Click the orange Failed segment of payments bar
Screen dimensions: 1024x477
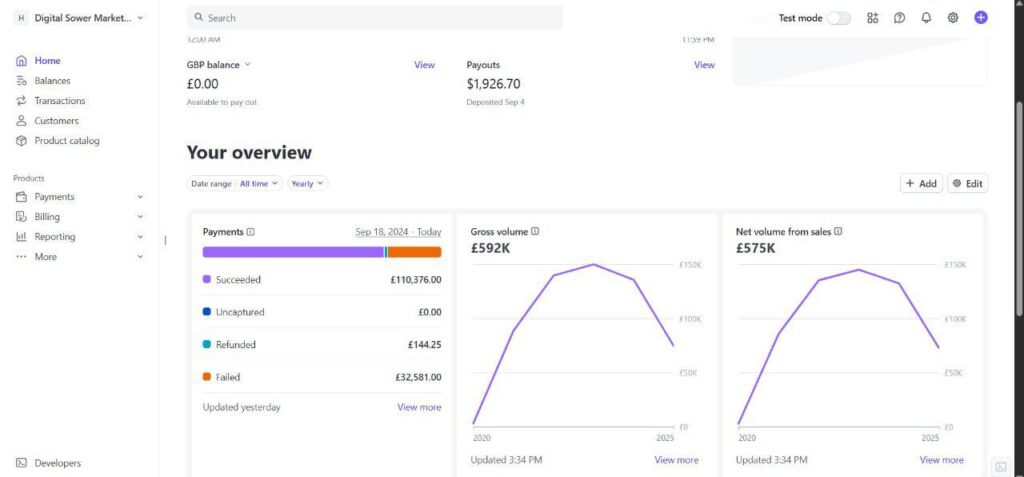[x=414, y=252]
